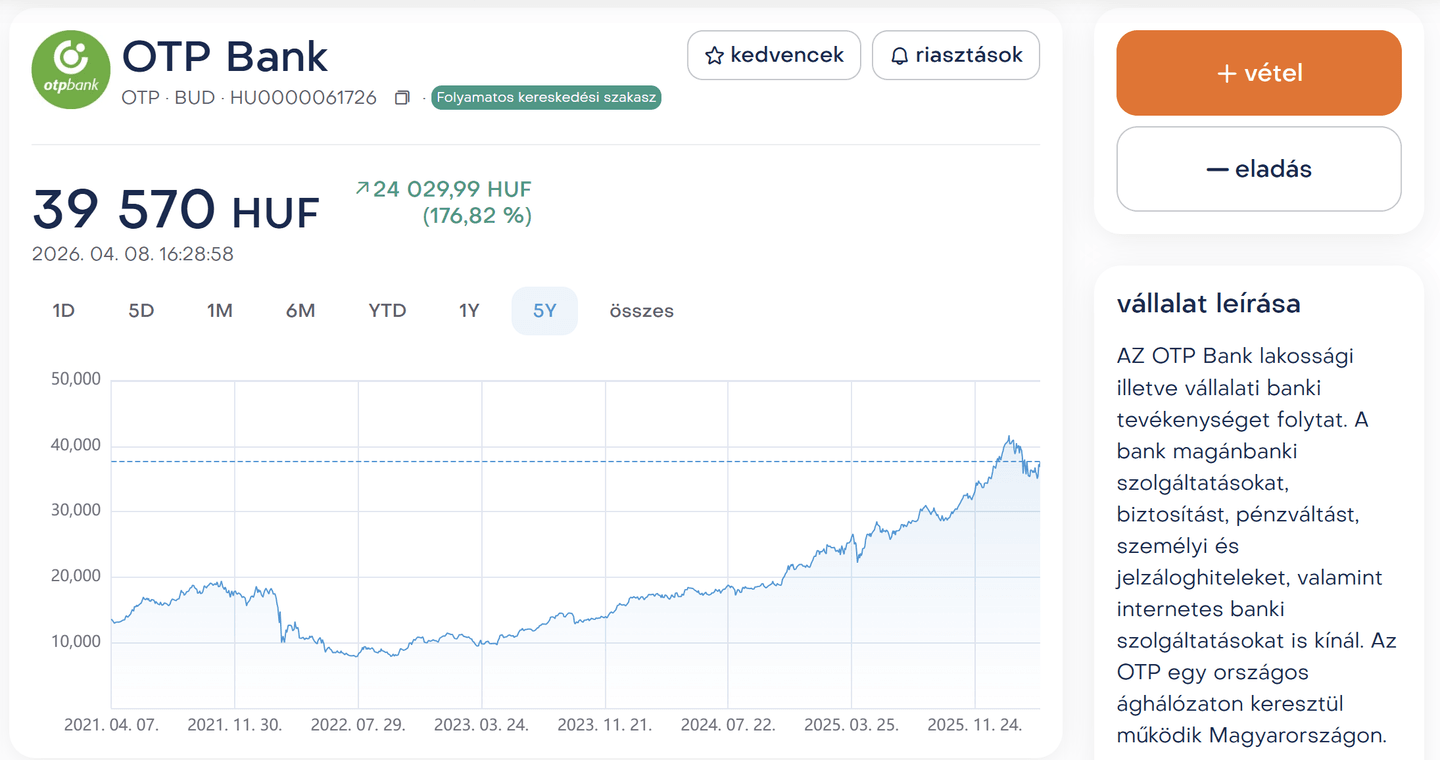This screenshot has width=1440, height=760.
Task: Show the YTD chart range
Action: click(x=387, y=311)
